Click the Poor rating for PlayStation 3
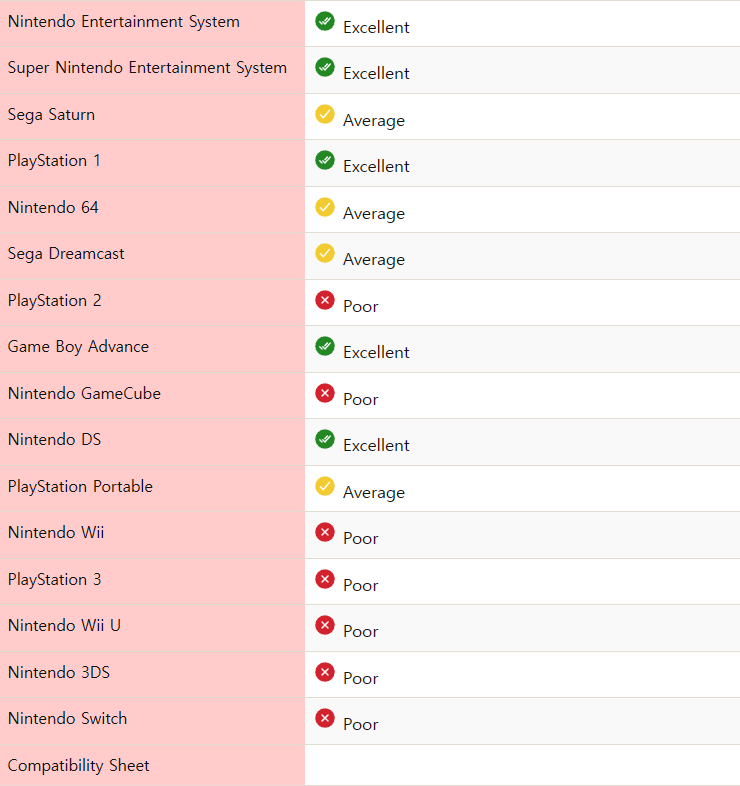The image size is (740, 786). (x=361, y=586)
